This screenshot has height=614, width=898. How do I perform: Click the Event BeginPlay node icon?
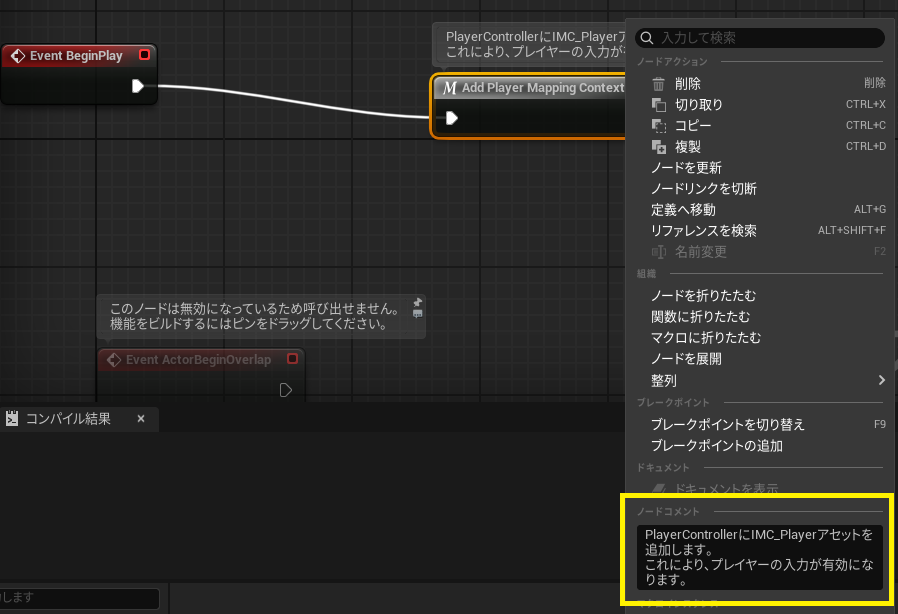click(x=18, y=56)
